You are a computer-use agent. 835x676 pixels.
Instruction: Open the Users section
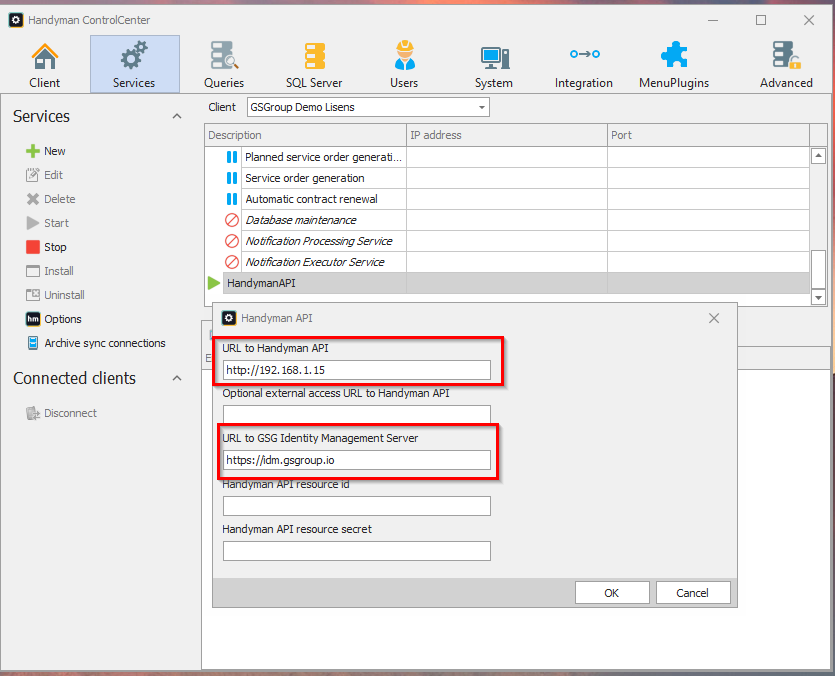404,64
